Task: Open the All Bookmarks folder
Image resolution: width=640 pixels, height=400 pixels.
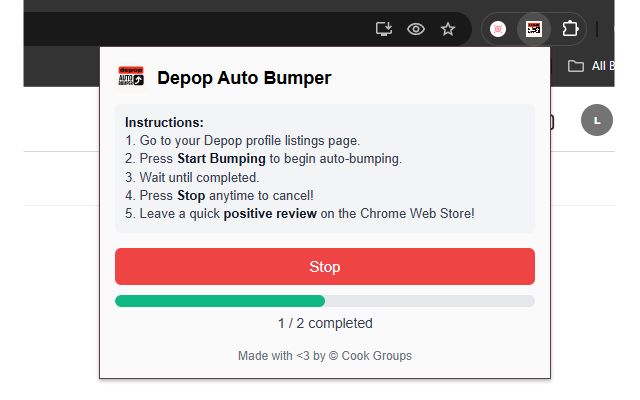Action: tap(591, 66)
